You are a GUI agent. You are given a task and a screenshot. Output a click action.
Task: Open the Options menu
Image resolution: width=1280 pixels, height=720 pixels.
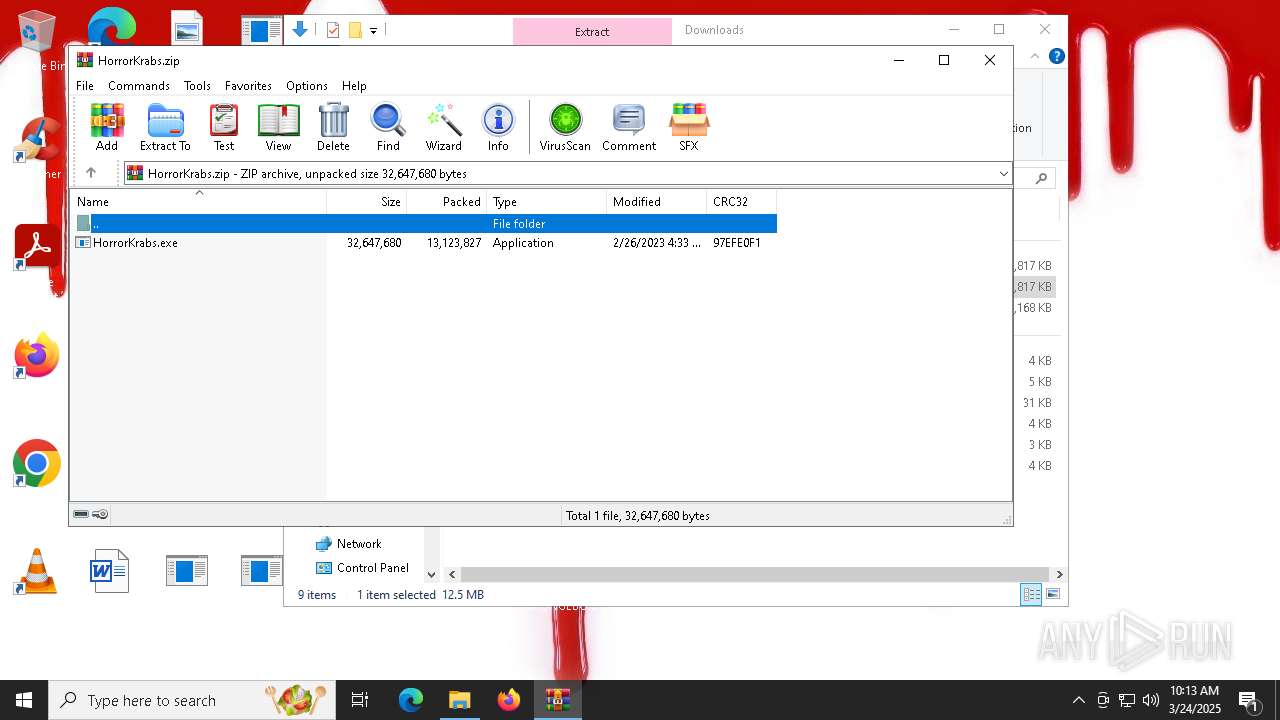(307, 86)
